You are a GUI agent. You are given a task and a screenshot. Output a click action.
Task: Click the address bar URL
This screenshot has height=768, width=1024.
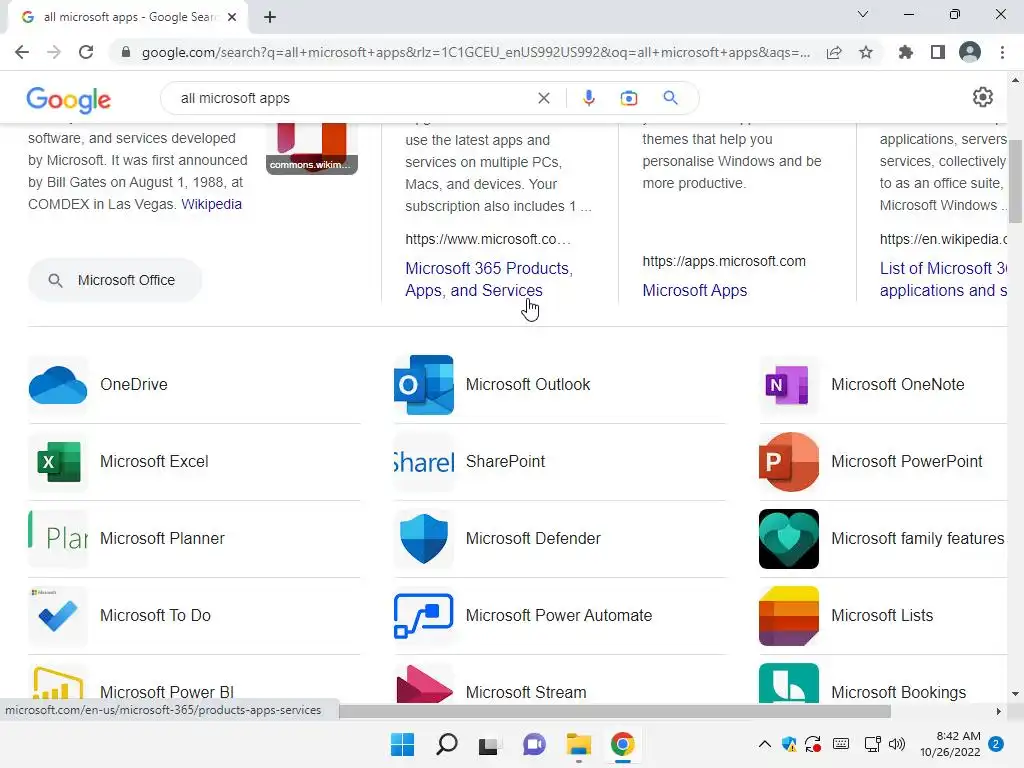pos(475,52)
